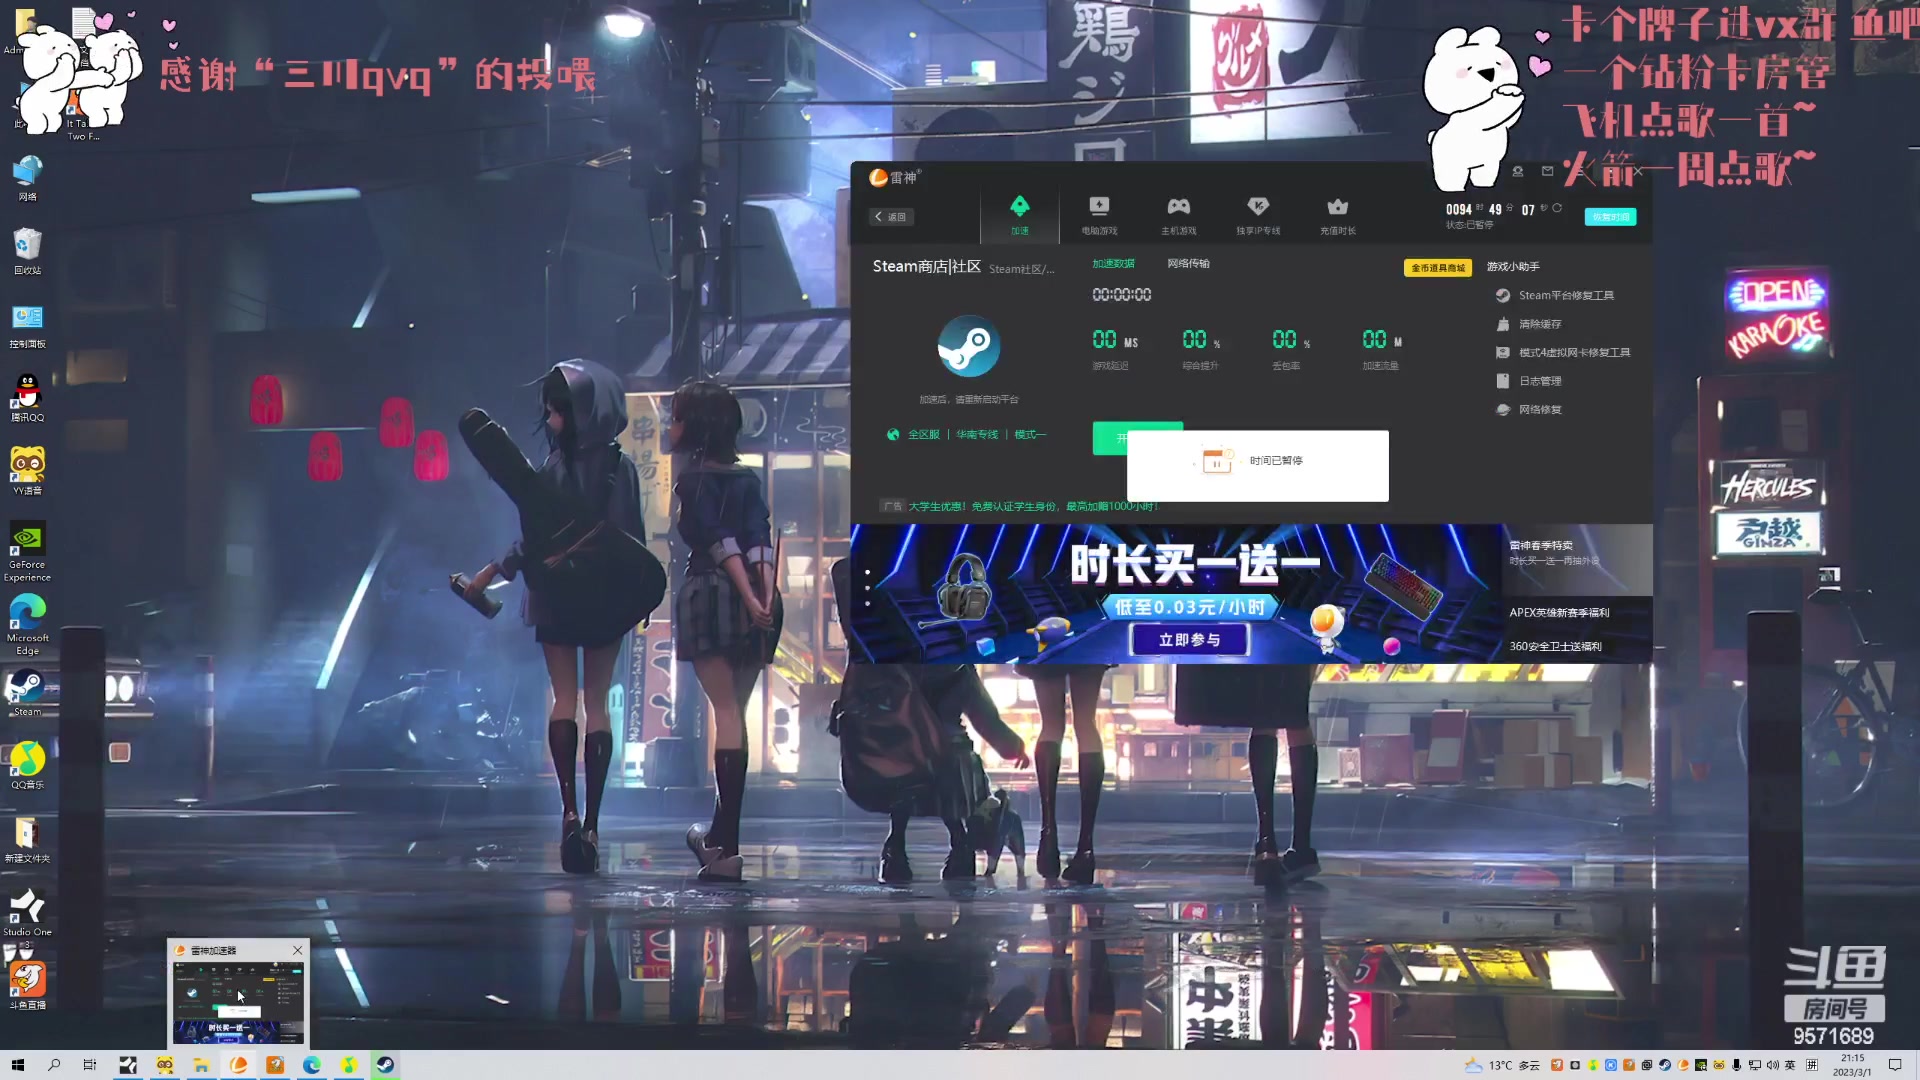This screenshot has height=1080, width=1920.
Task: Click the 时间已暂停 notice popup
Action: click(x=1257, y=466)
